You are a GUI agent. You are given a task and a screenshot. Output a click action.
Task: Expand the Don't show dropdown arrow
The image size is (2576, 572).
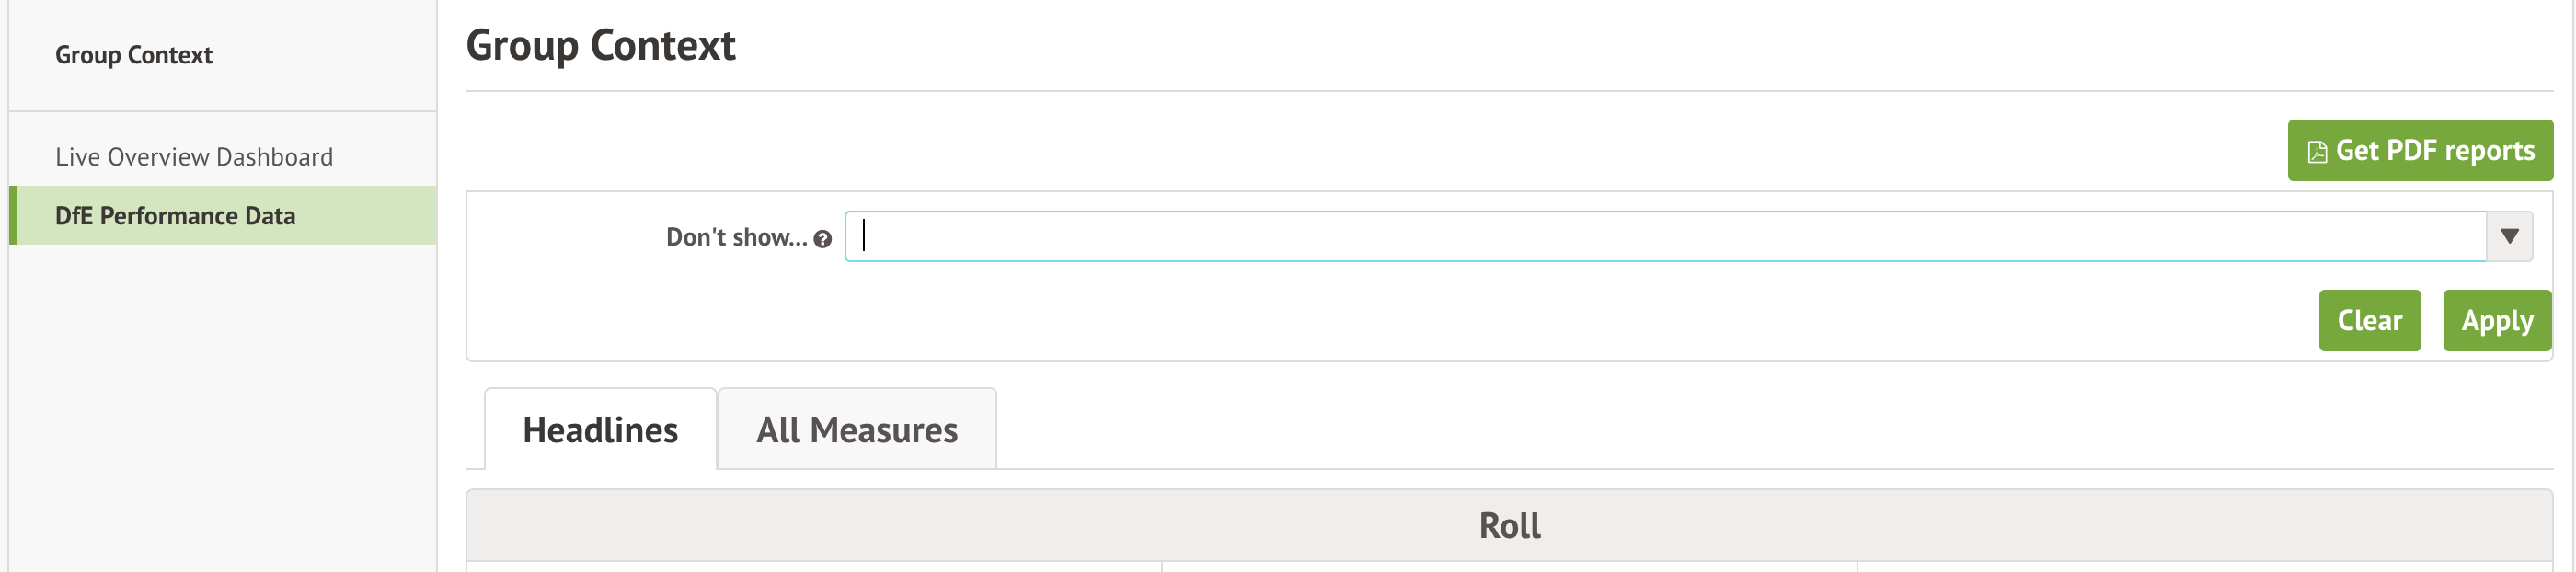pos(2509,236)
